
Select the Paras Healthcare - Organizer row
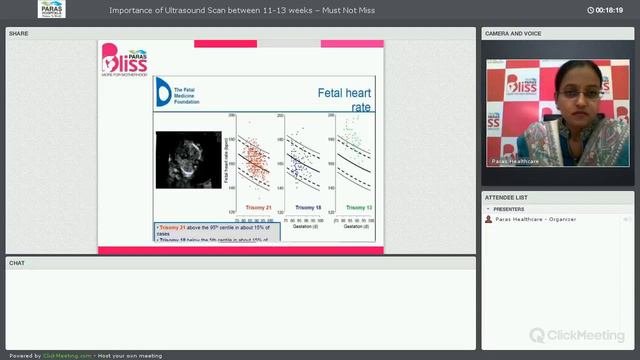tap(558, 220)
